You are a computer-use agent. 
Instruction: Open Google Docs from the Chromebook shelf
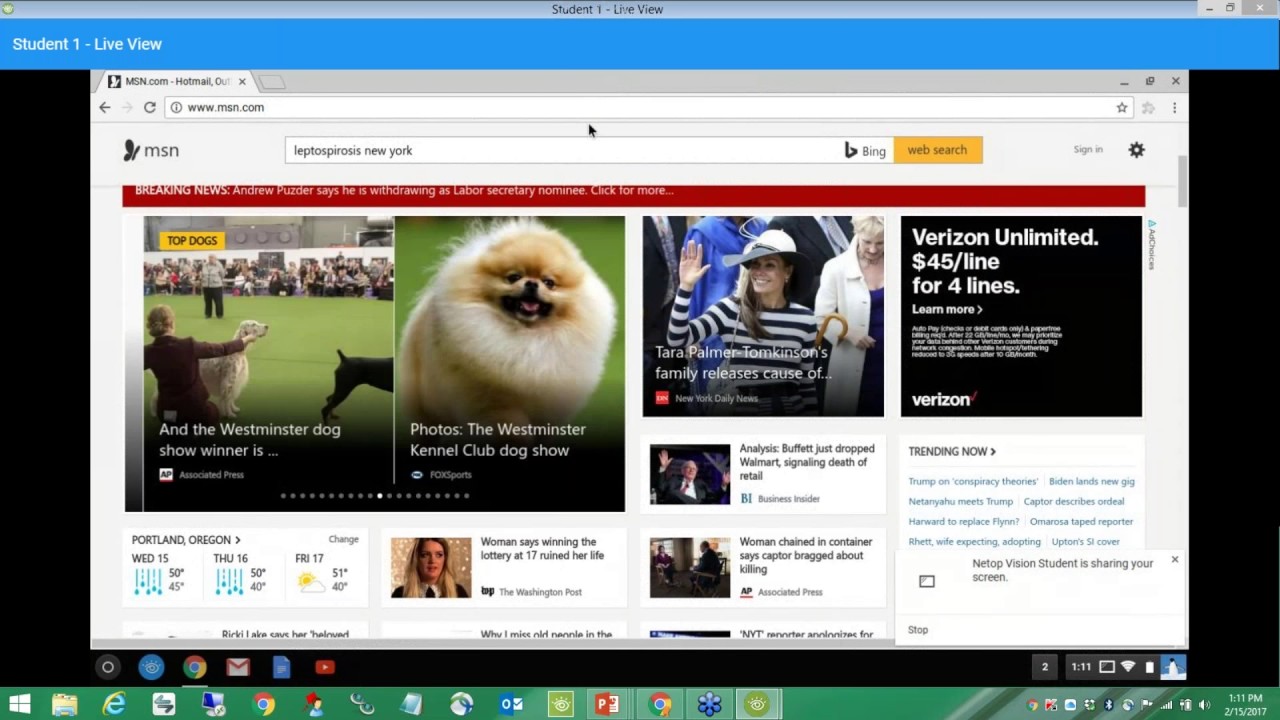(281, 667)
